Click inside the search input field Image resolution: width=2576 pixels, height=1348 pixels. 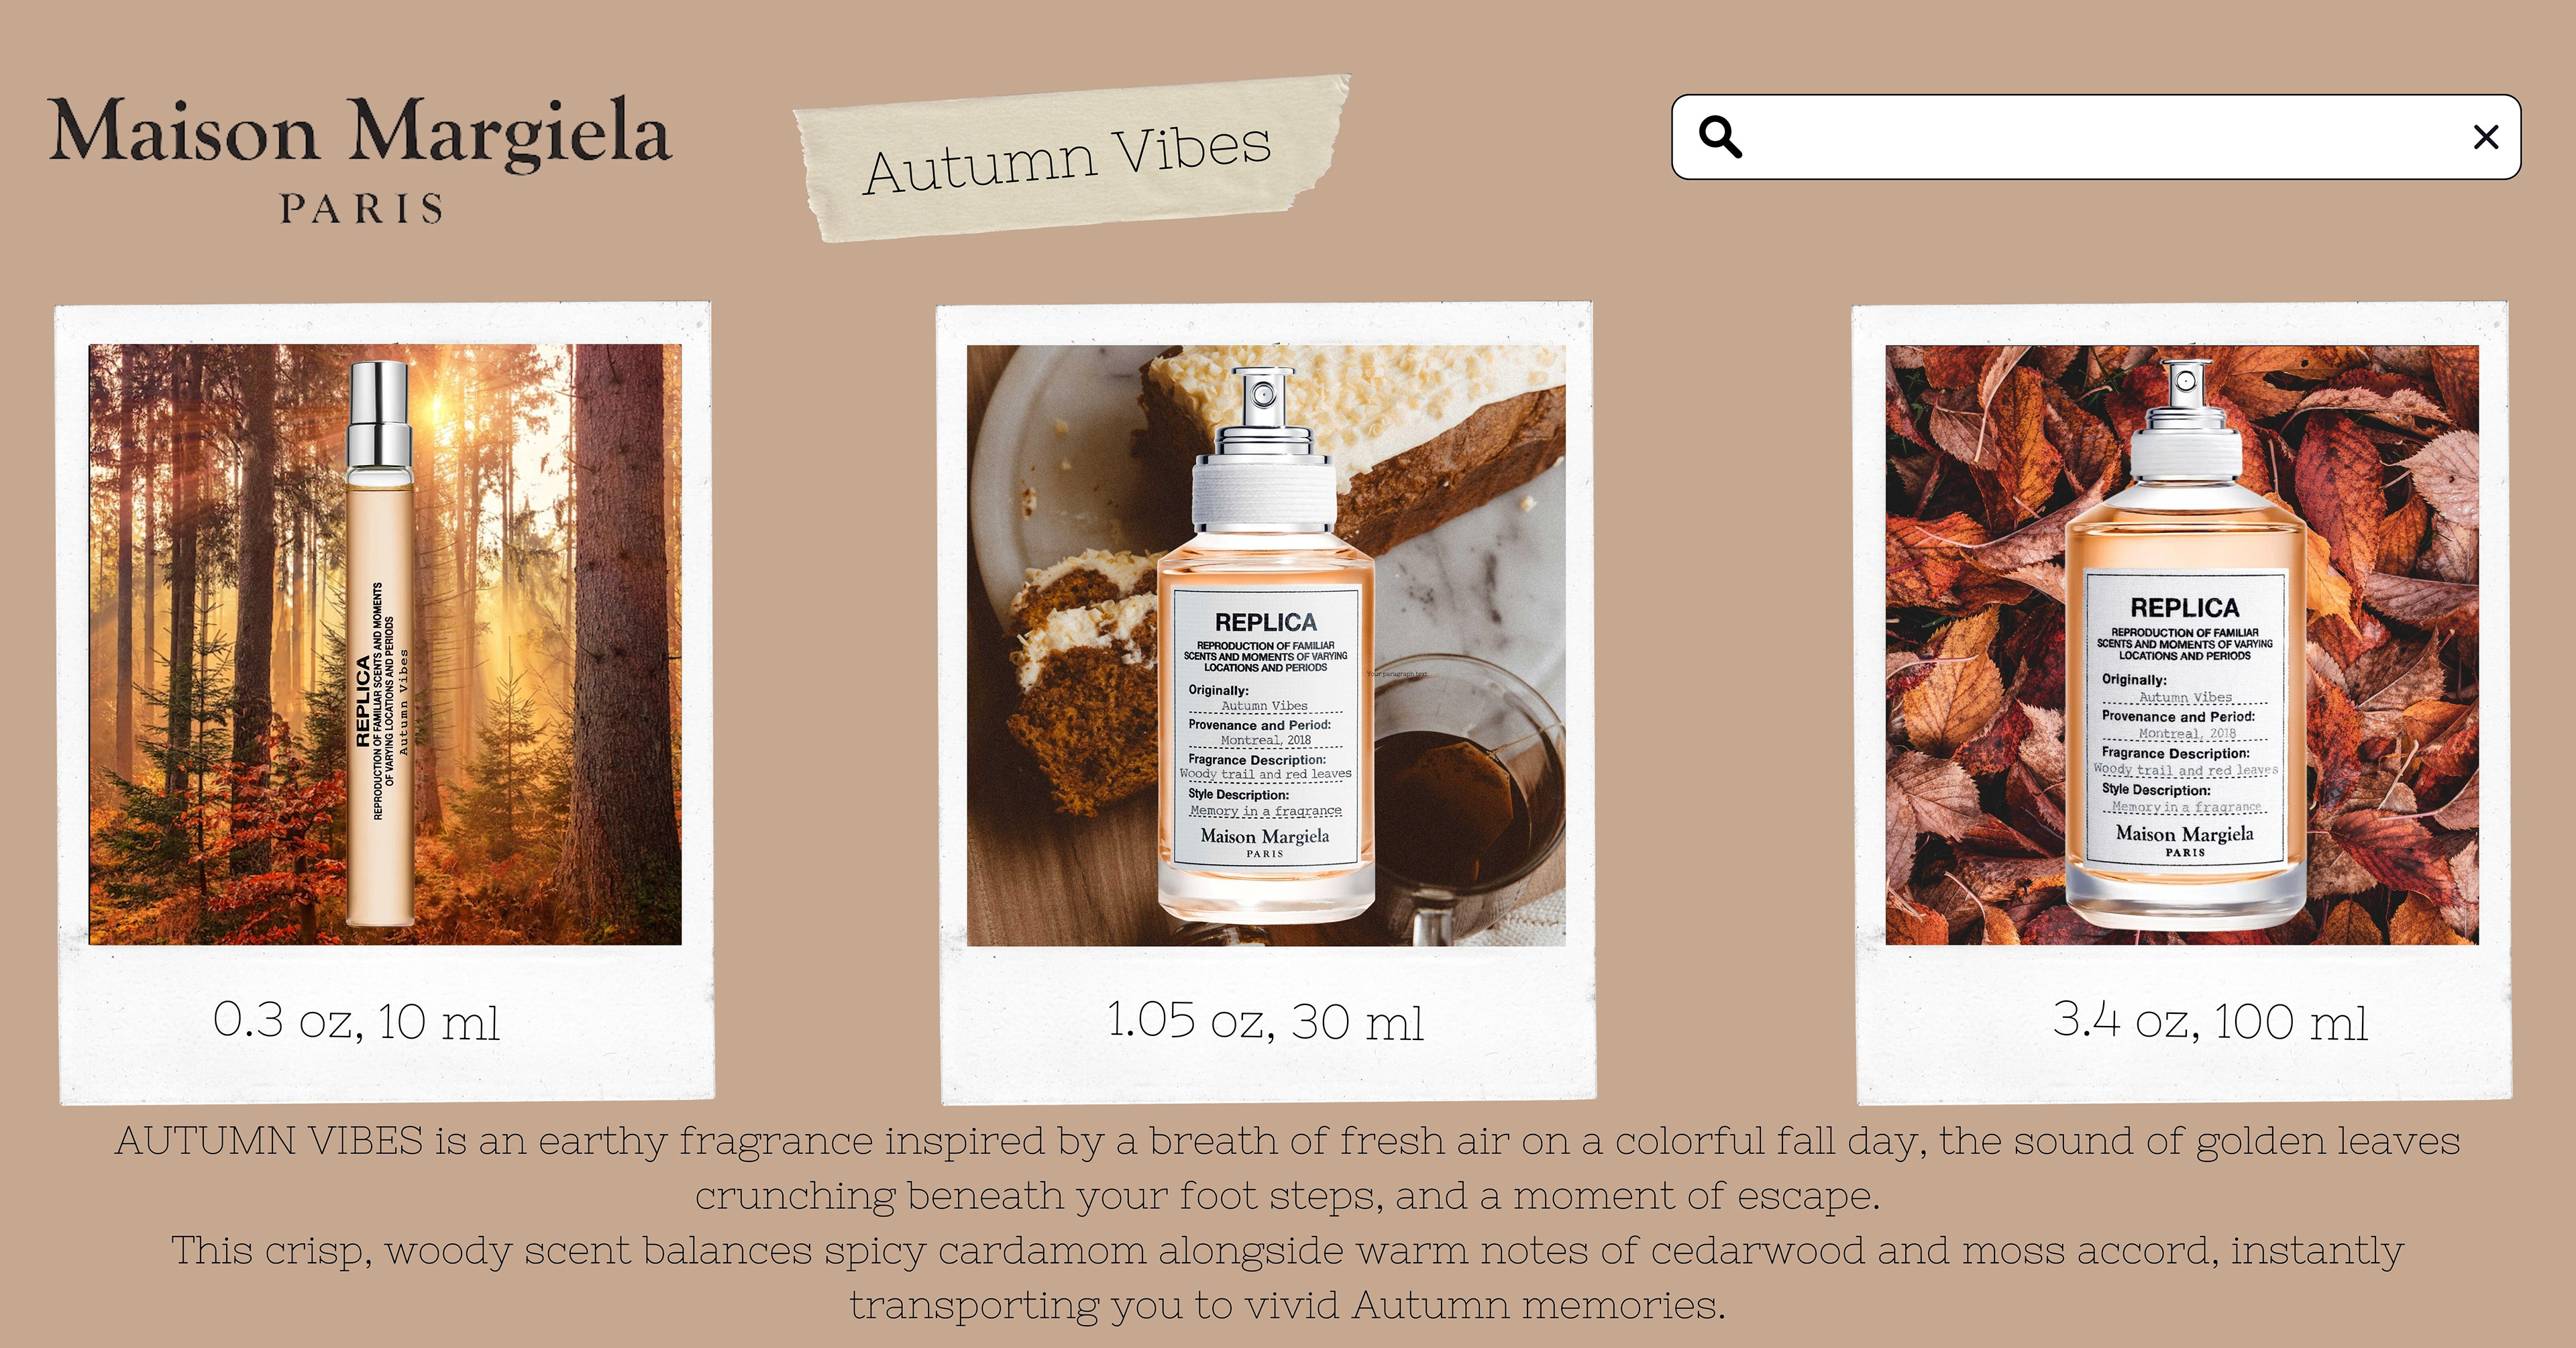tap(2096, 137)
